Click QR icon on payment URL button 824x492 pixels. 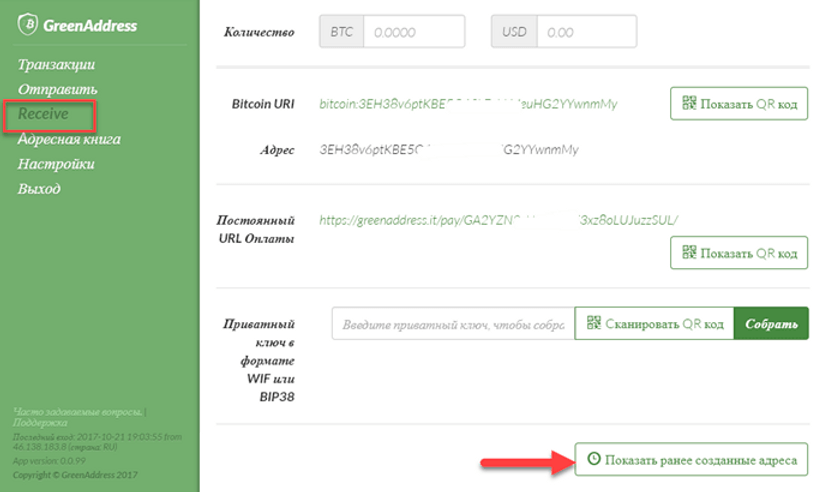tap(689, 252)
